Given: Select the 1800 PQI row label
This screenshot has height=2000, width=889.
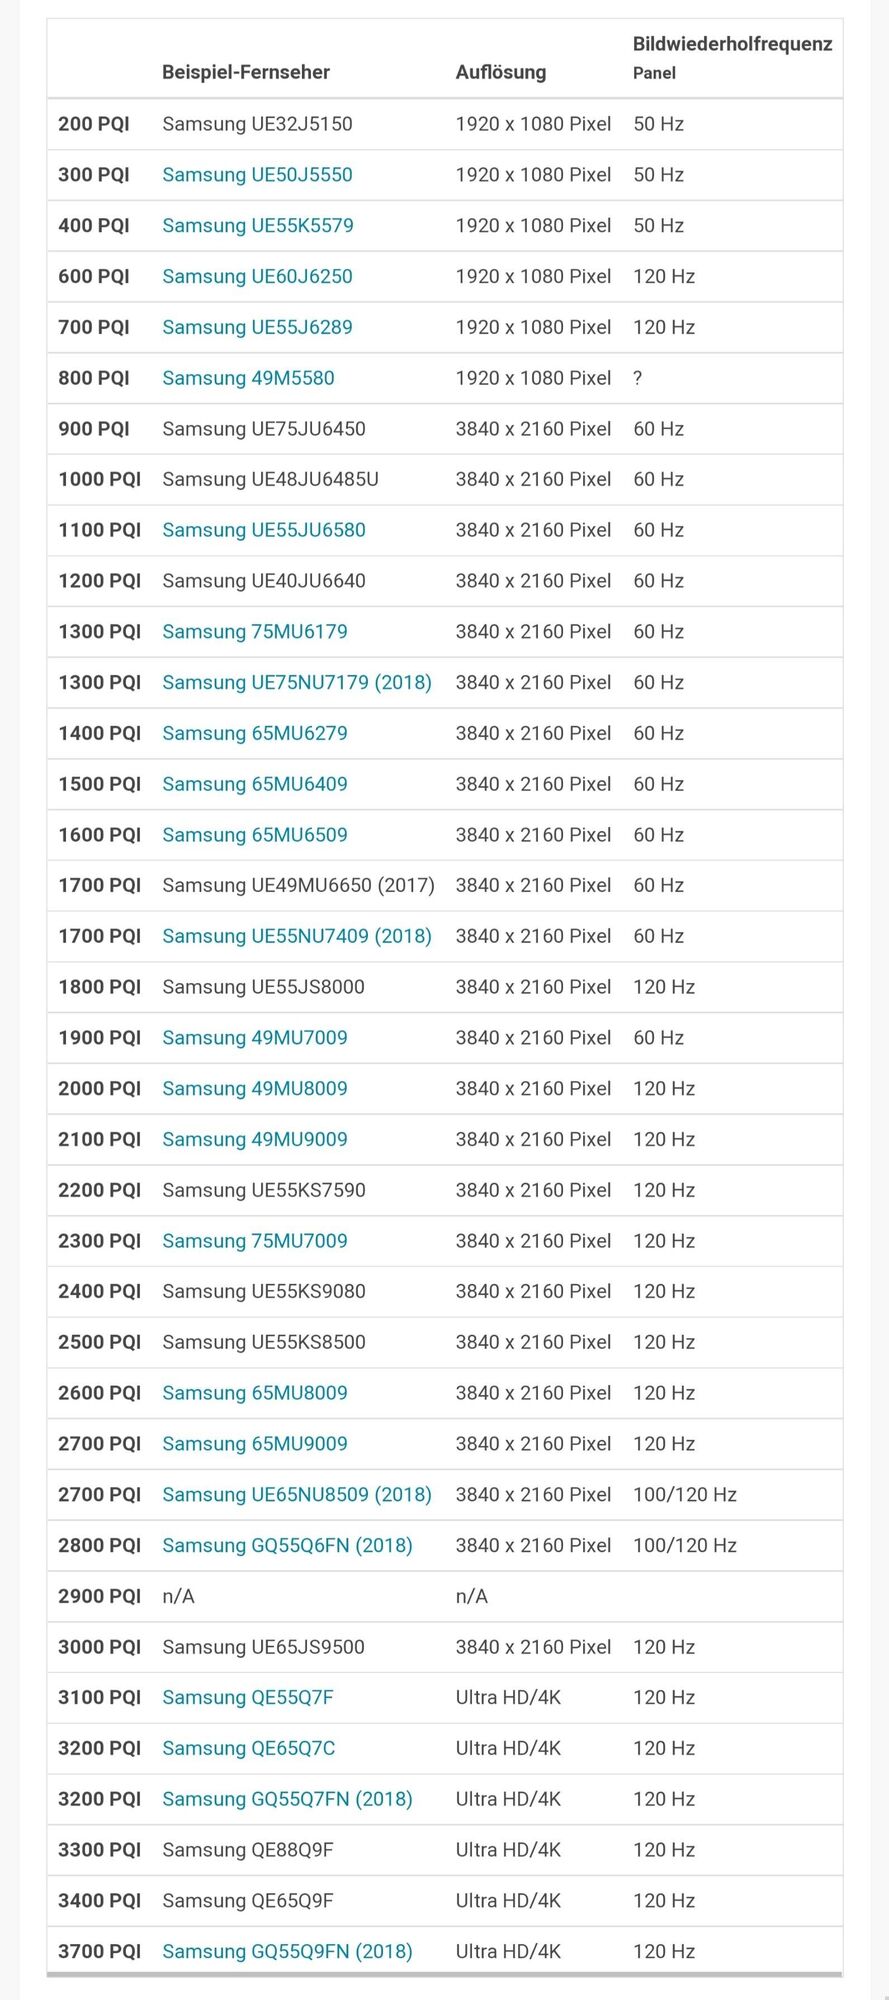Looking at the screenshot, I should (x=100, y=987).
